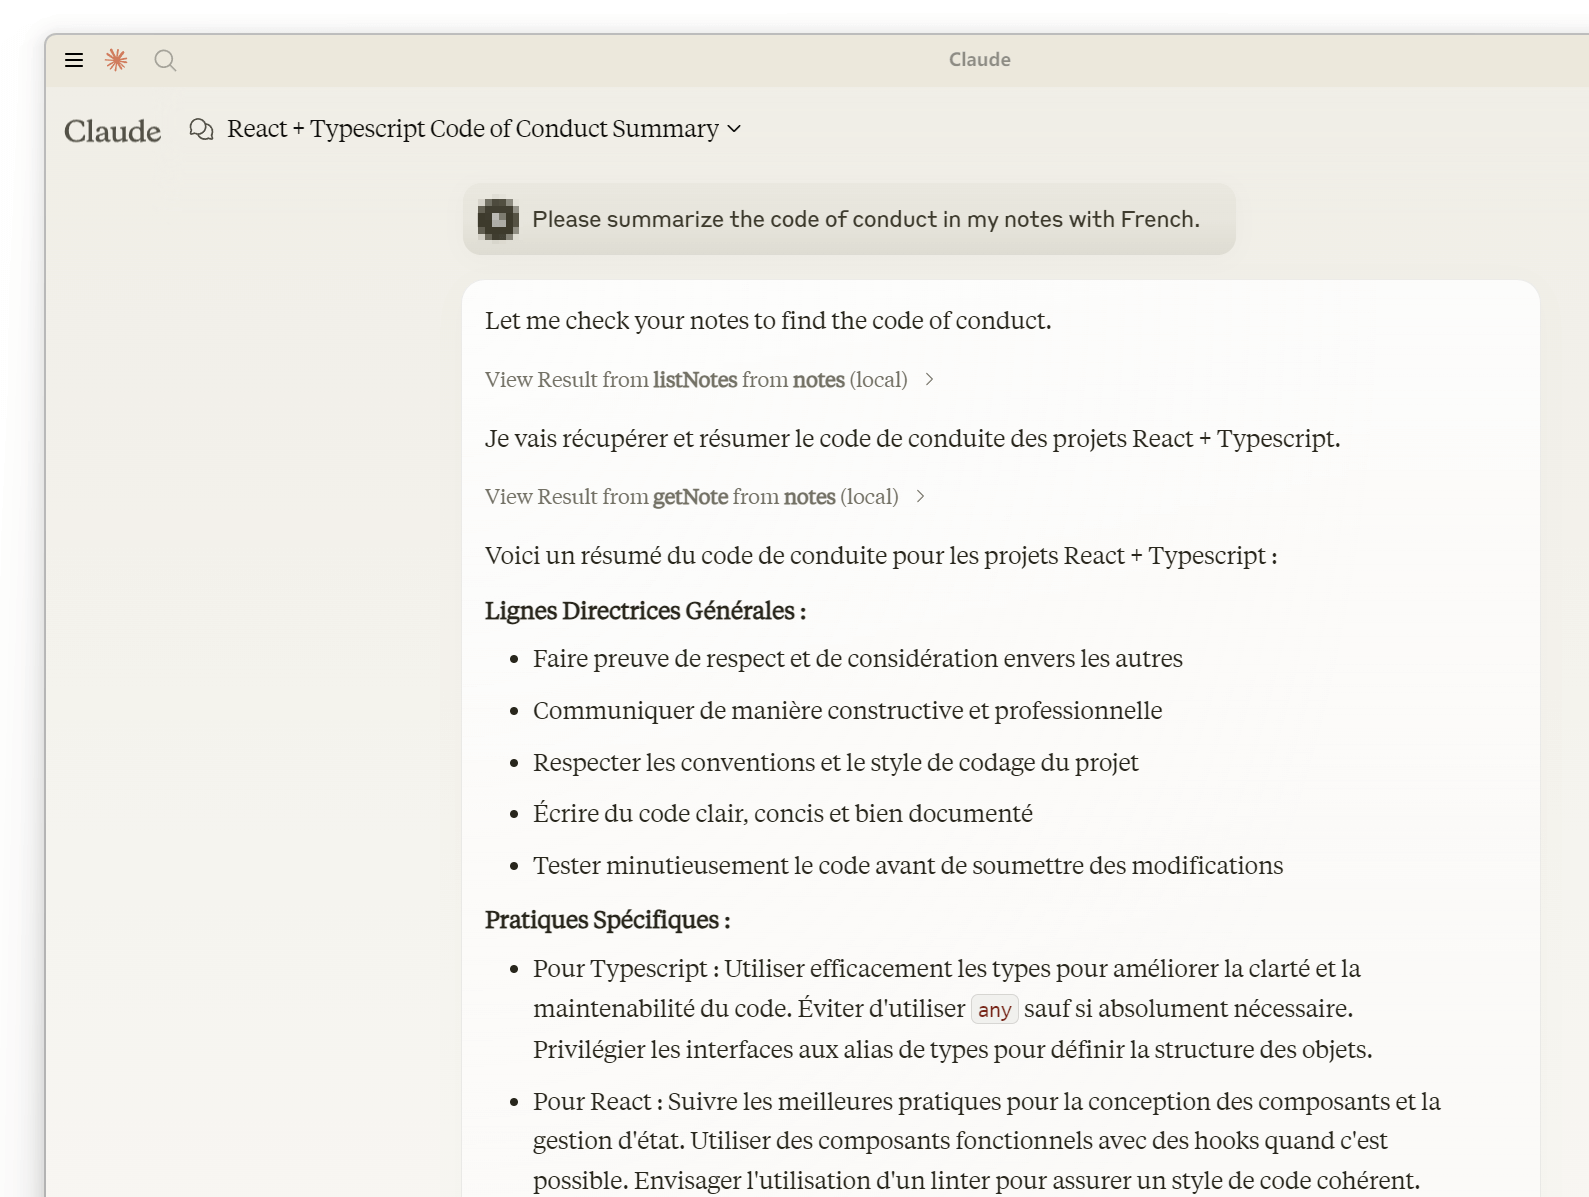Expand the listNotes result chevron
This screenshot has height=1197, width=1589.
pyautogui.click(x=929, y=379)
